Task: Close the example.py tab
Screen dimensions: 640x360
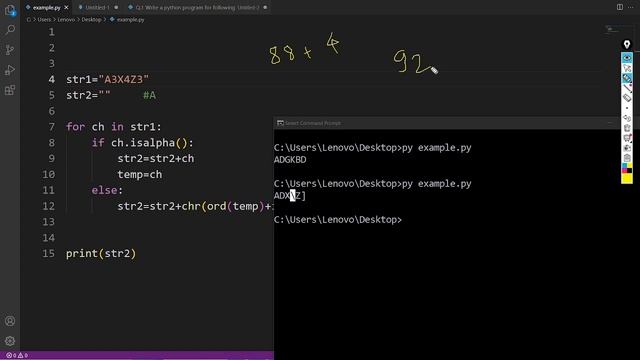Action: 66,7
